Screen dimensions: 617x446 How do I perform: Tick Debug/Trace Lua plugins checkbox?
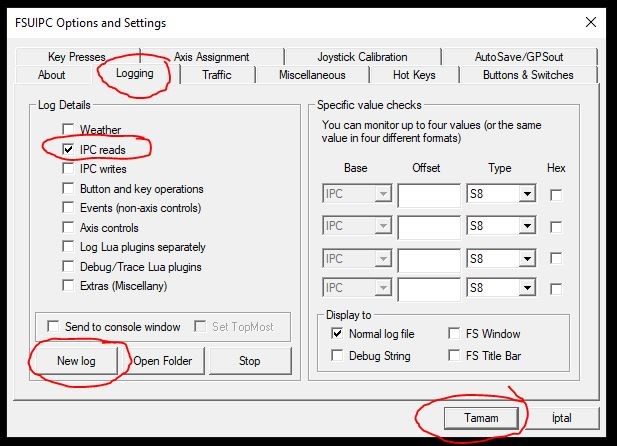pos(68,266)
